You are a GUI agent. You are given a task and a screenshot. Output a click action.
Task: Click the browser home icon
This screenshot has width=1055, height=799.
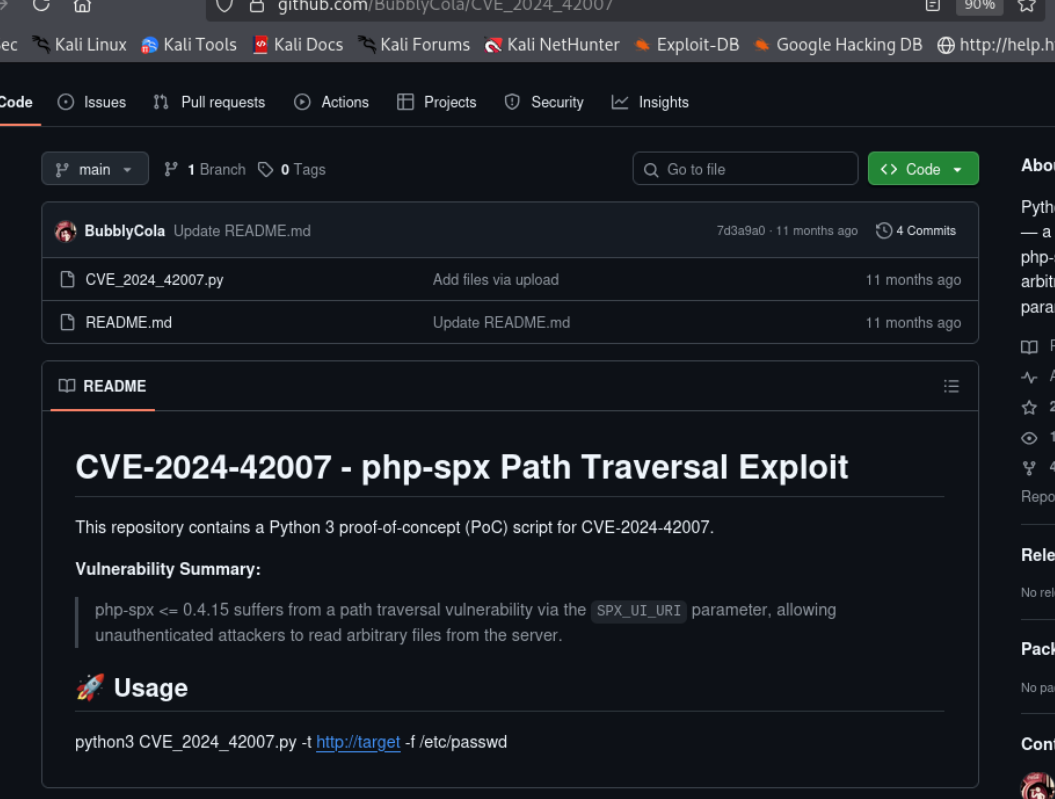[x=83, y=6]
